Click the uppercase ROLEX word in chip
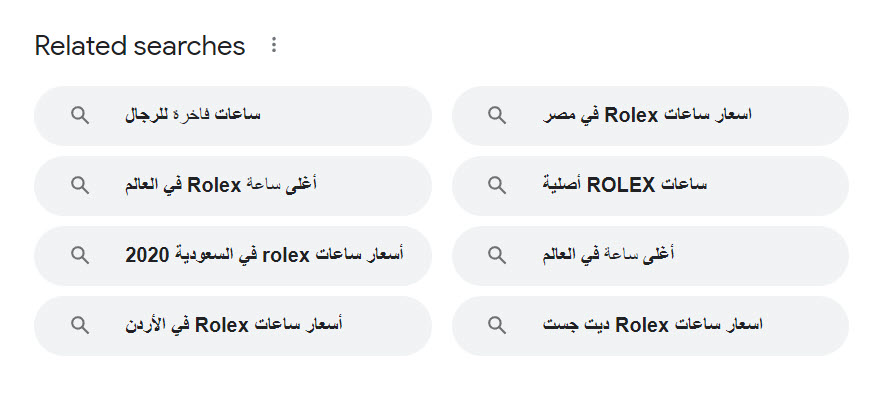This screenshot has width=886, height=408. [620, 185]
